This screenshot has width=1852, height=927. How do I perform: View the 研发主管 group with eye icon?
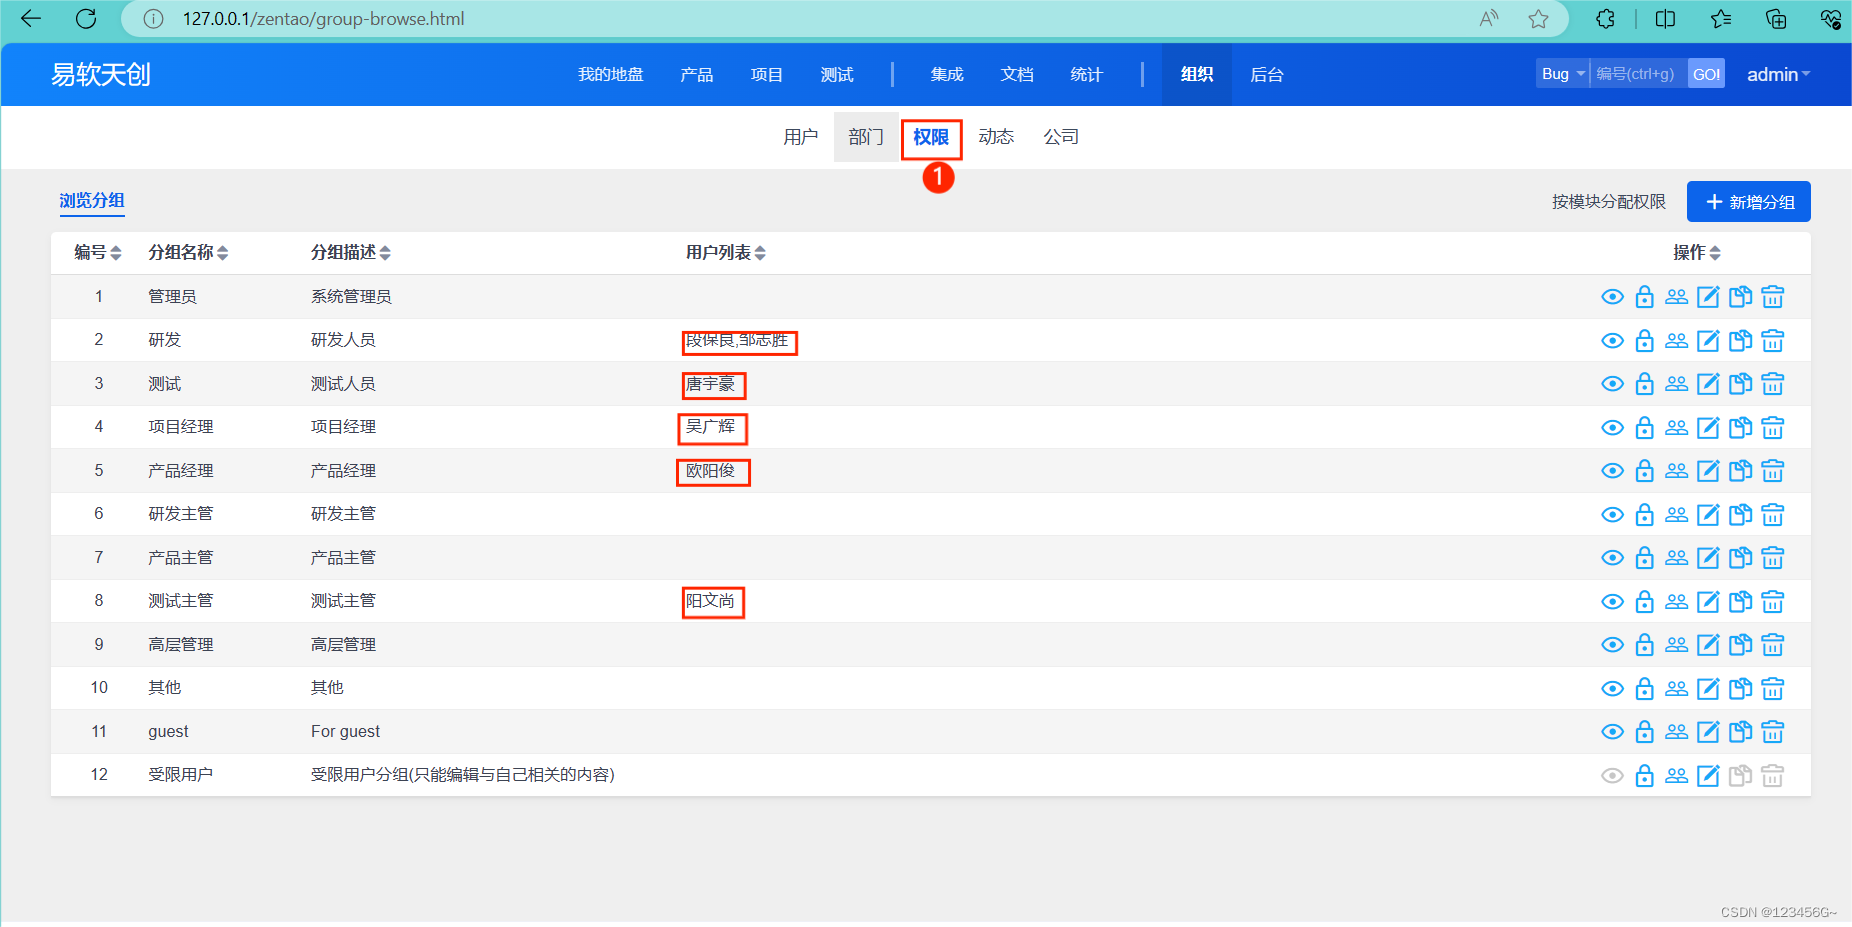[1612, 515]
